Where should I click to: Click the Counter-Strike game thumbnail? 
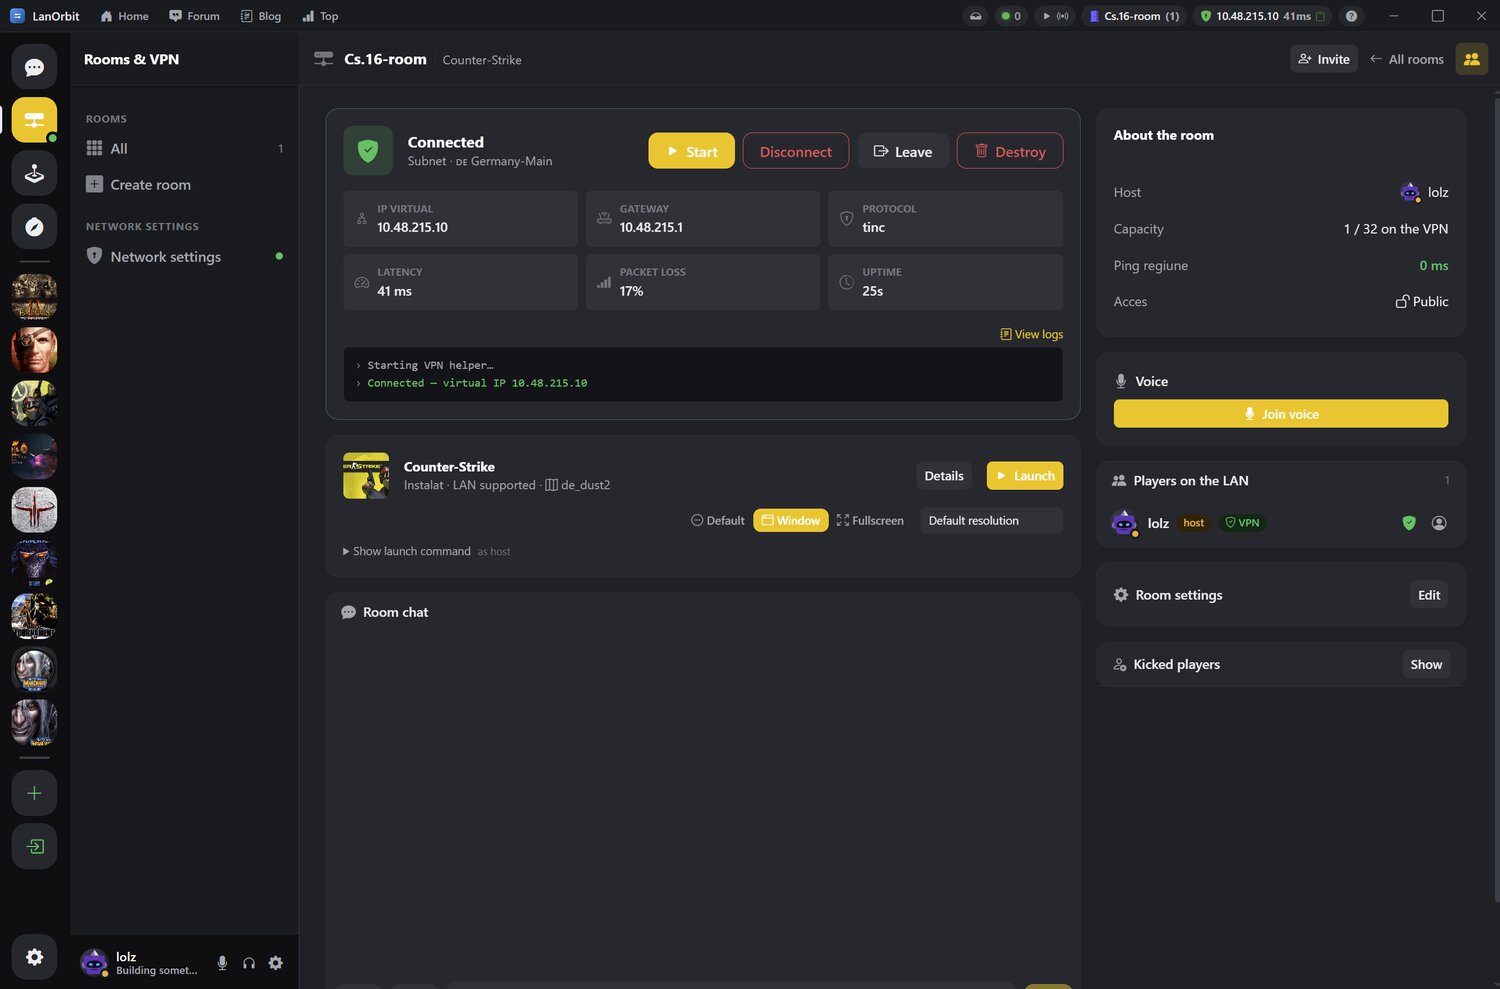click(366, 476)
